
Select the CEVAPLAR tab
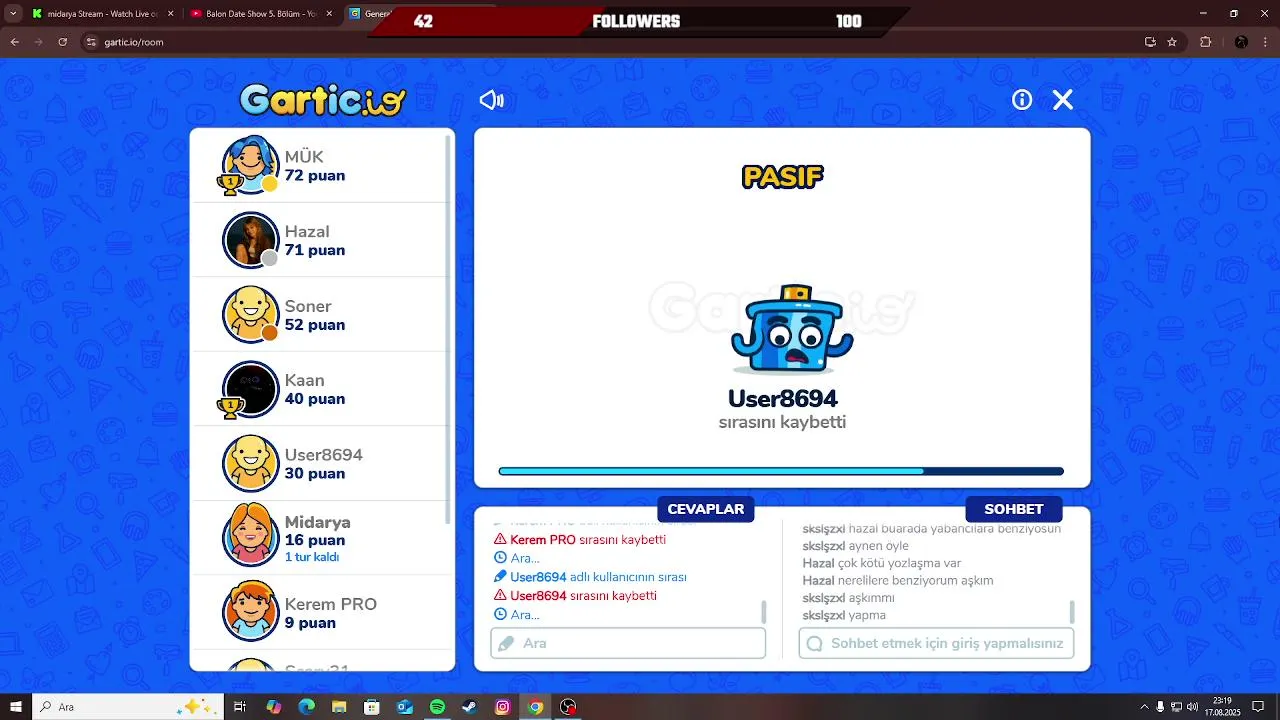click(706, 509)
